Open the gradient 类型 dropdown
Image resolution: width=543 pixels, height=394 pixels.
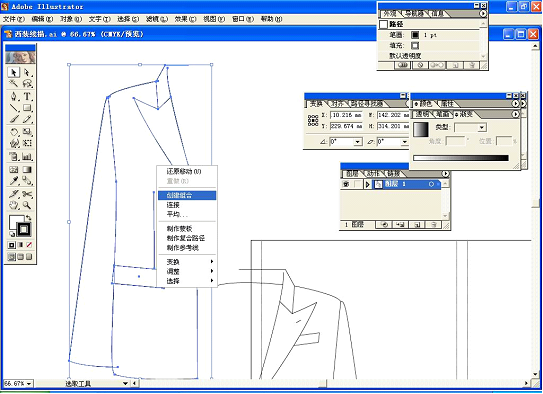coord(481,127)
